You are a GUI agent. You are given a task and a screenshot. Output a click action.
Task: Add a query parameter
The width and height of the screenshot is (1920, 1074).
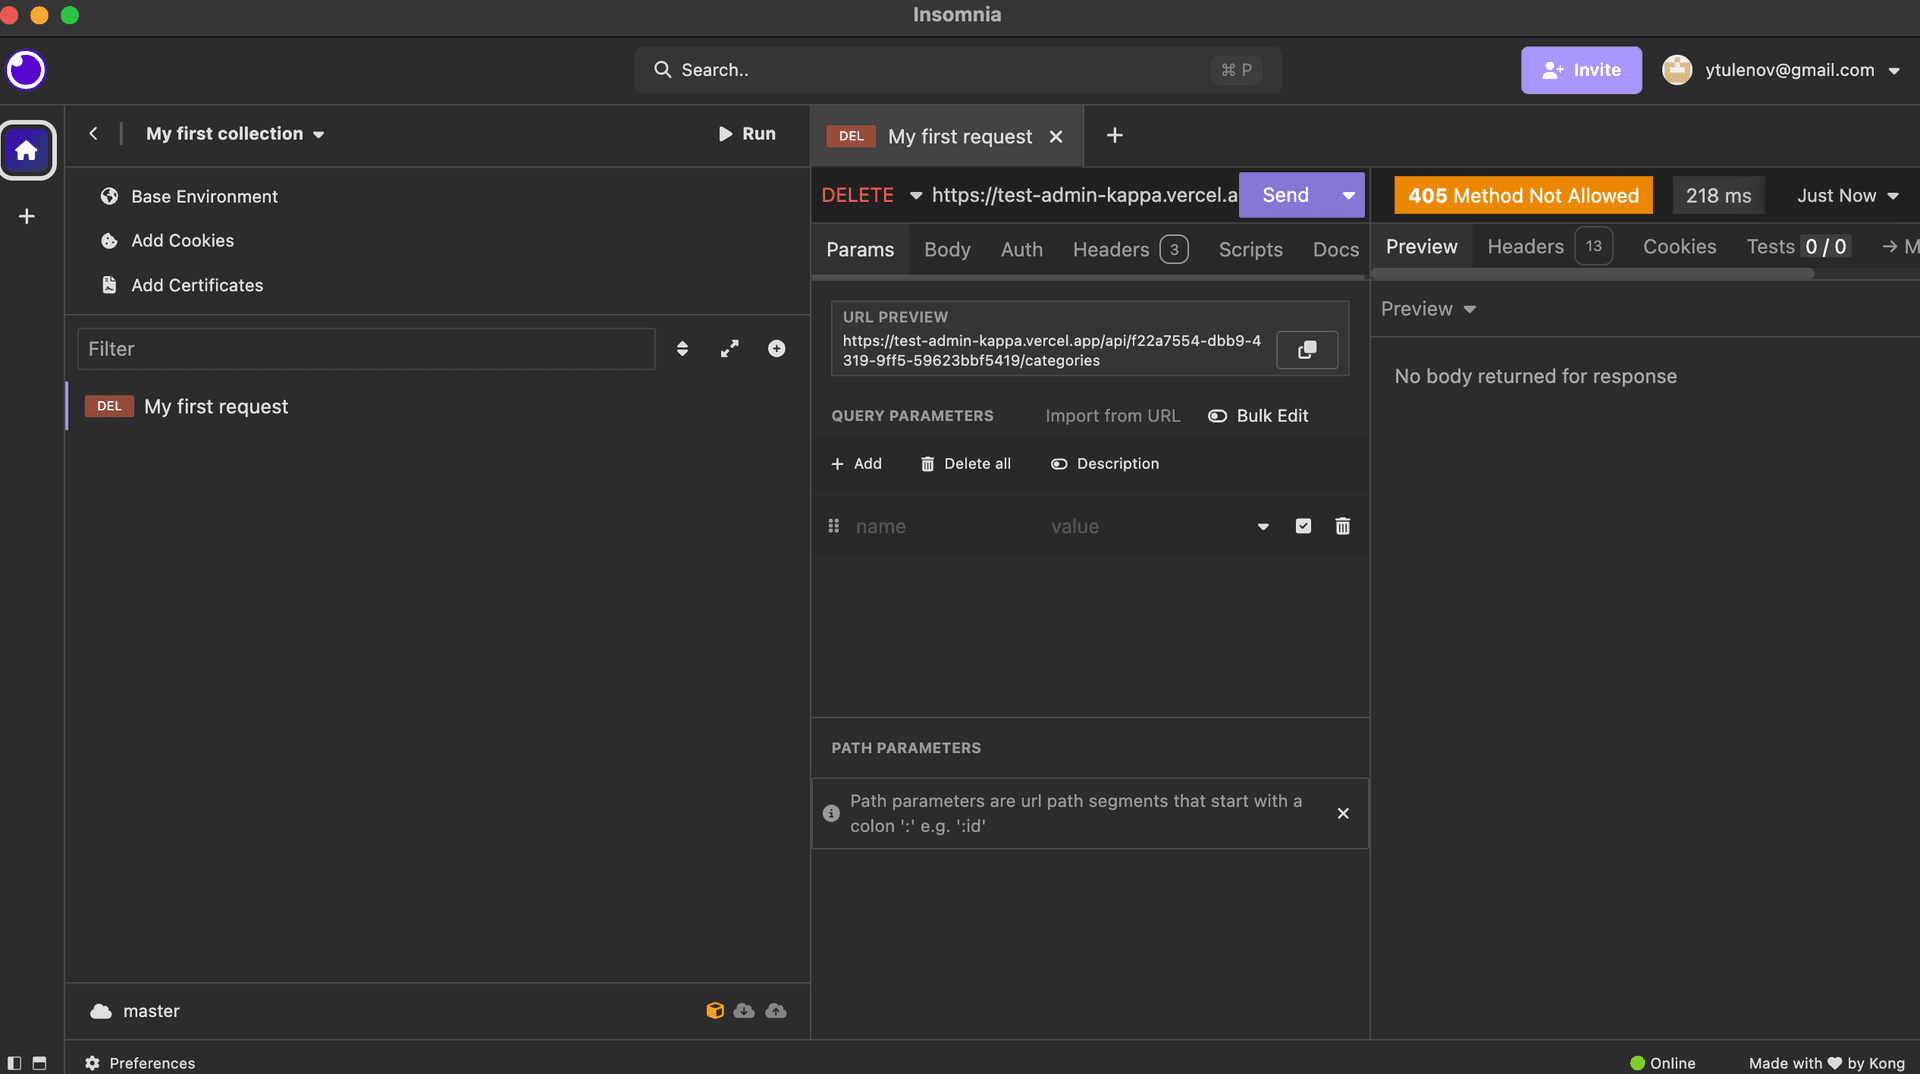(856, 464)
